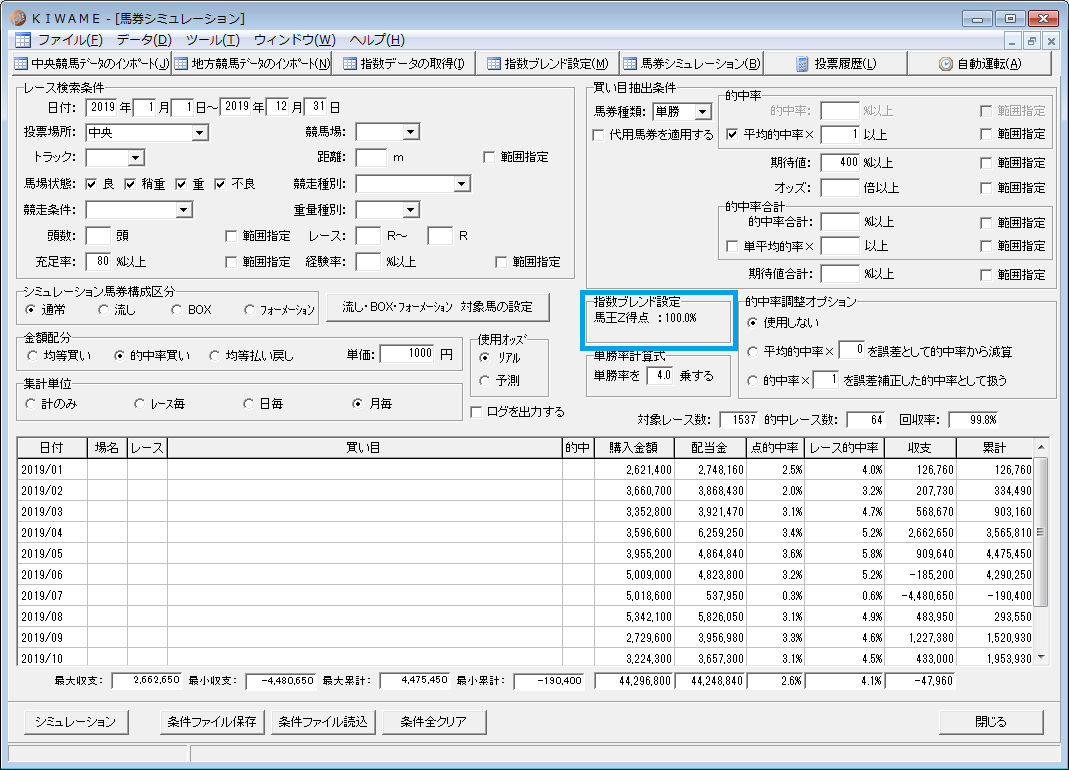Open the ツール menu

(212, 40)
